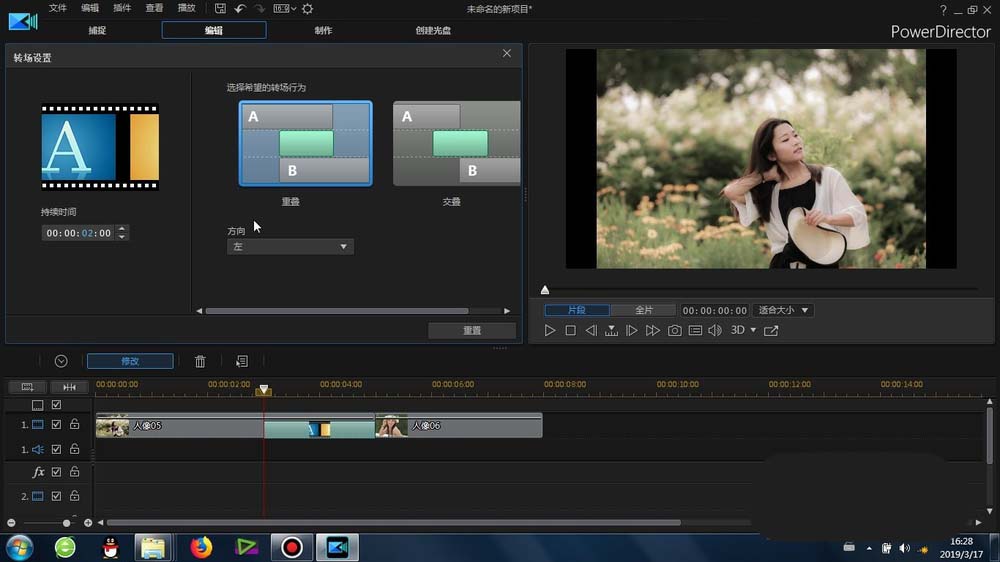This screenshot has height=562, width=1000.
Task: Decrease transition duration with down stepper
Action: click(x=122, y=237)
